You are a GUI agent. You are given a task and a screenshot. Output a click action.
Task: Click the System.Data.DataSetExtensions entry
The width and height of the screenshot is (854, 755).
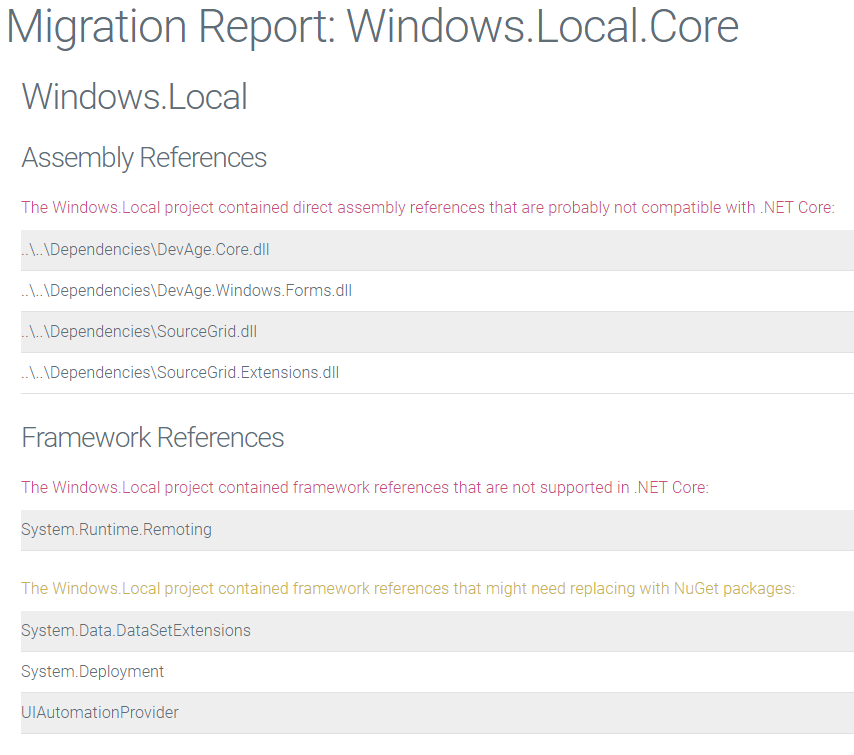click(x=135, y=630)
